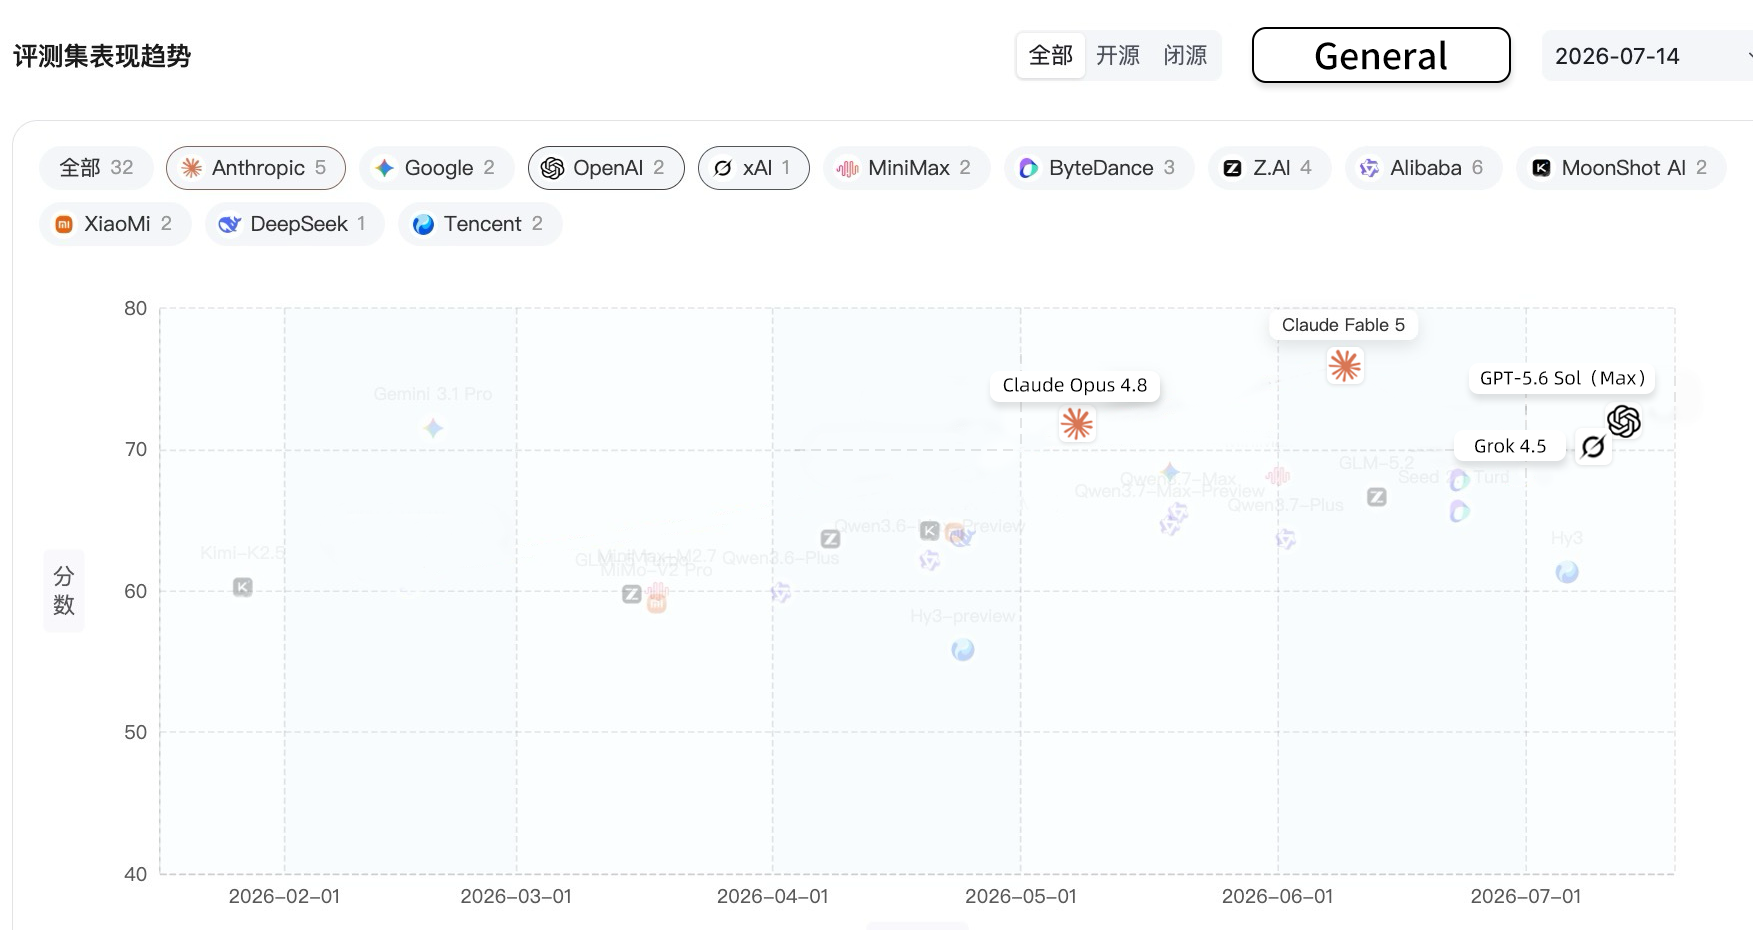Toggle the xAI vendor filter chip
The image size is (1753, 930).
click(x=754, y=168)
